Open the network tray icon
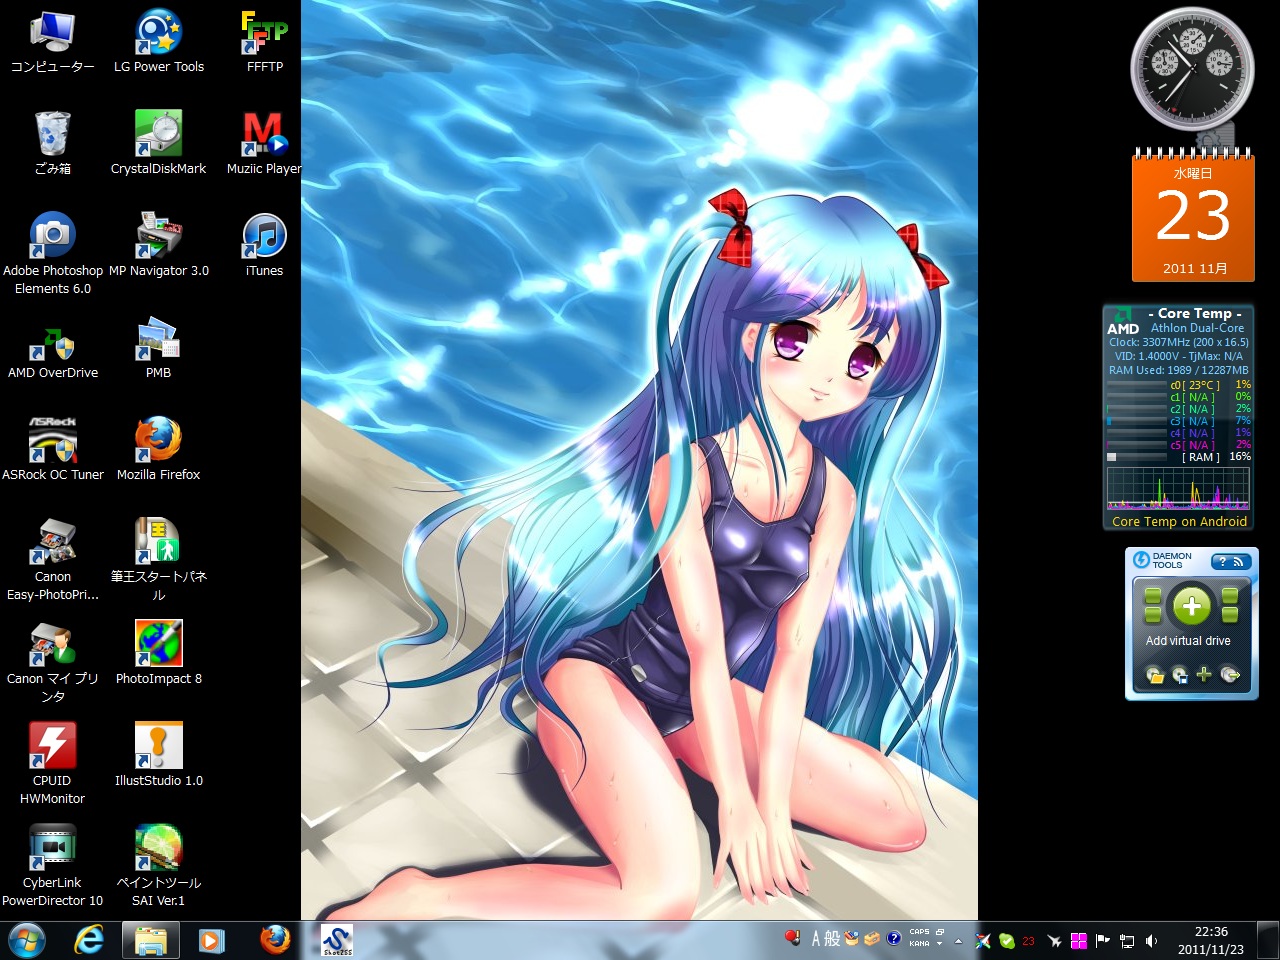Viewport: 1280px width, 960px height. point(1127,941)
